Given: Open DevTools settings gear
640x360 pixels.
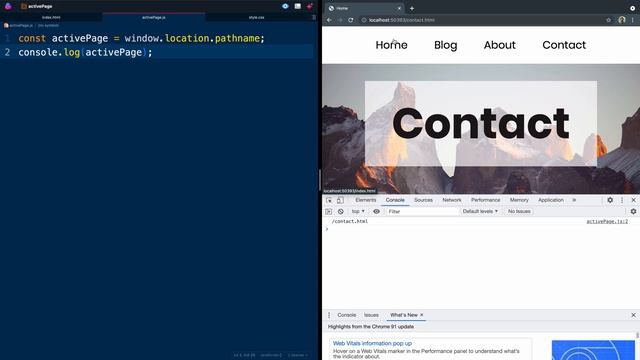Looking at the screenshot, I should [x=610, y=200].
